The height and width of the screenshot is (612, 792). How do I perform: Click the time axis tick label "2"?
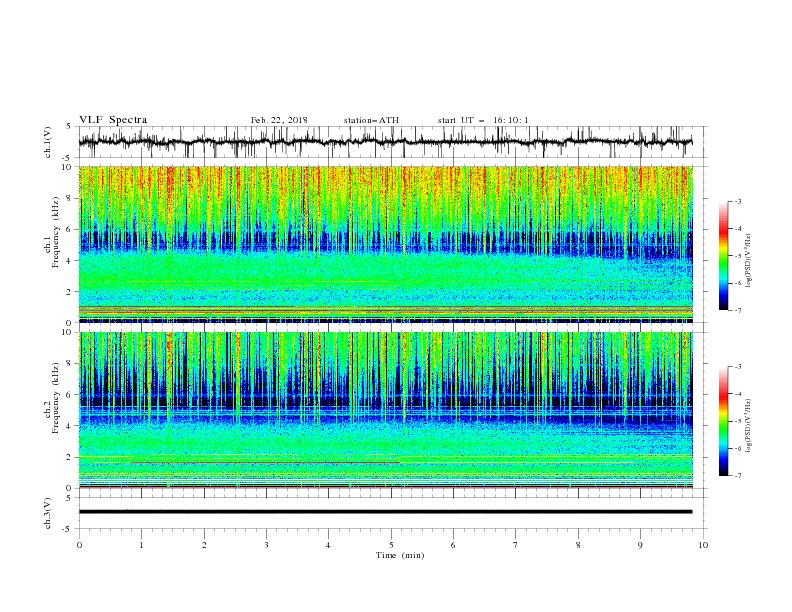click(x=204, y=545)
